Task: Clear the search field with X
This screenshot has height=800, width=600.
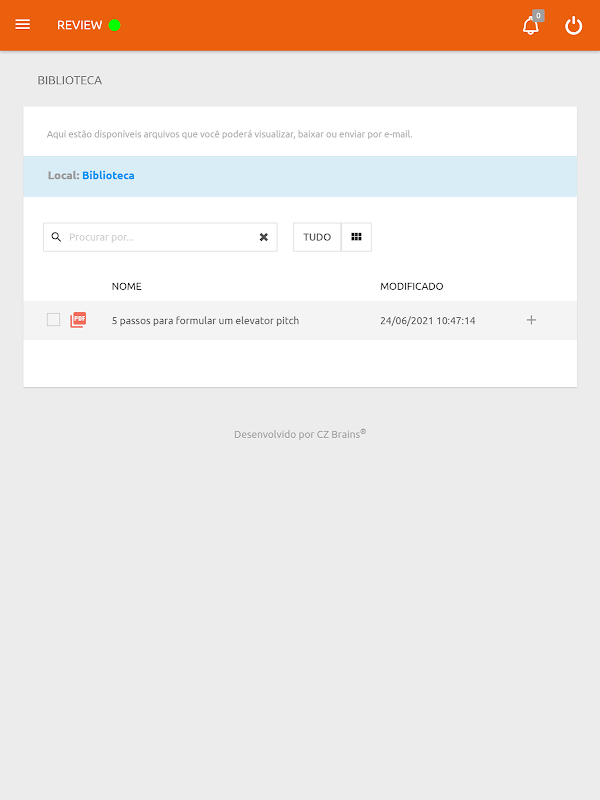Action: [x=263, y=237]
